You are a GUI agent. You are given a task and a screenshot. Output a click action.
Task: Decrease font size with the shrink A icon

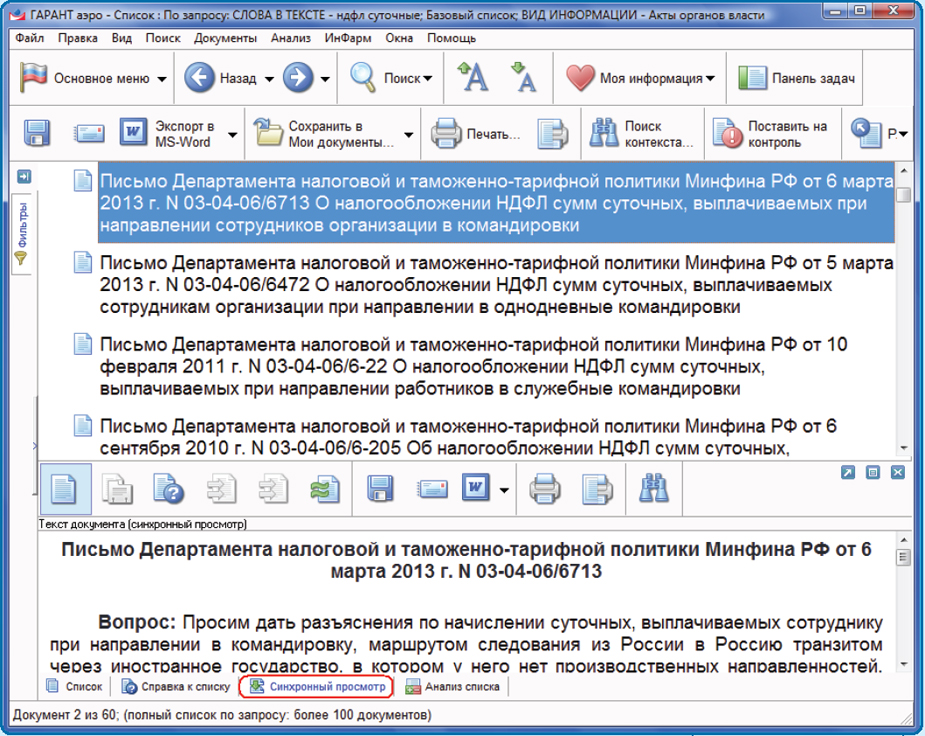523,78
